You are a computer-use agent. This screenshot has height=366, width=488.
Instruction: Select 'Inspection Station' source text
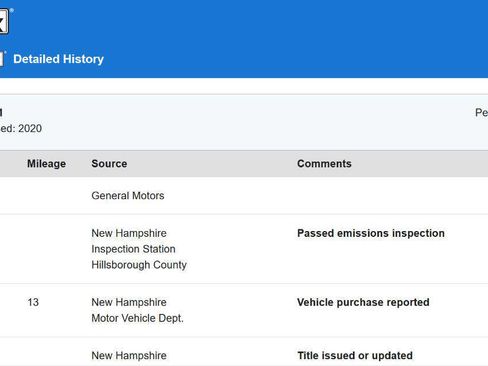pos(133,249)
